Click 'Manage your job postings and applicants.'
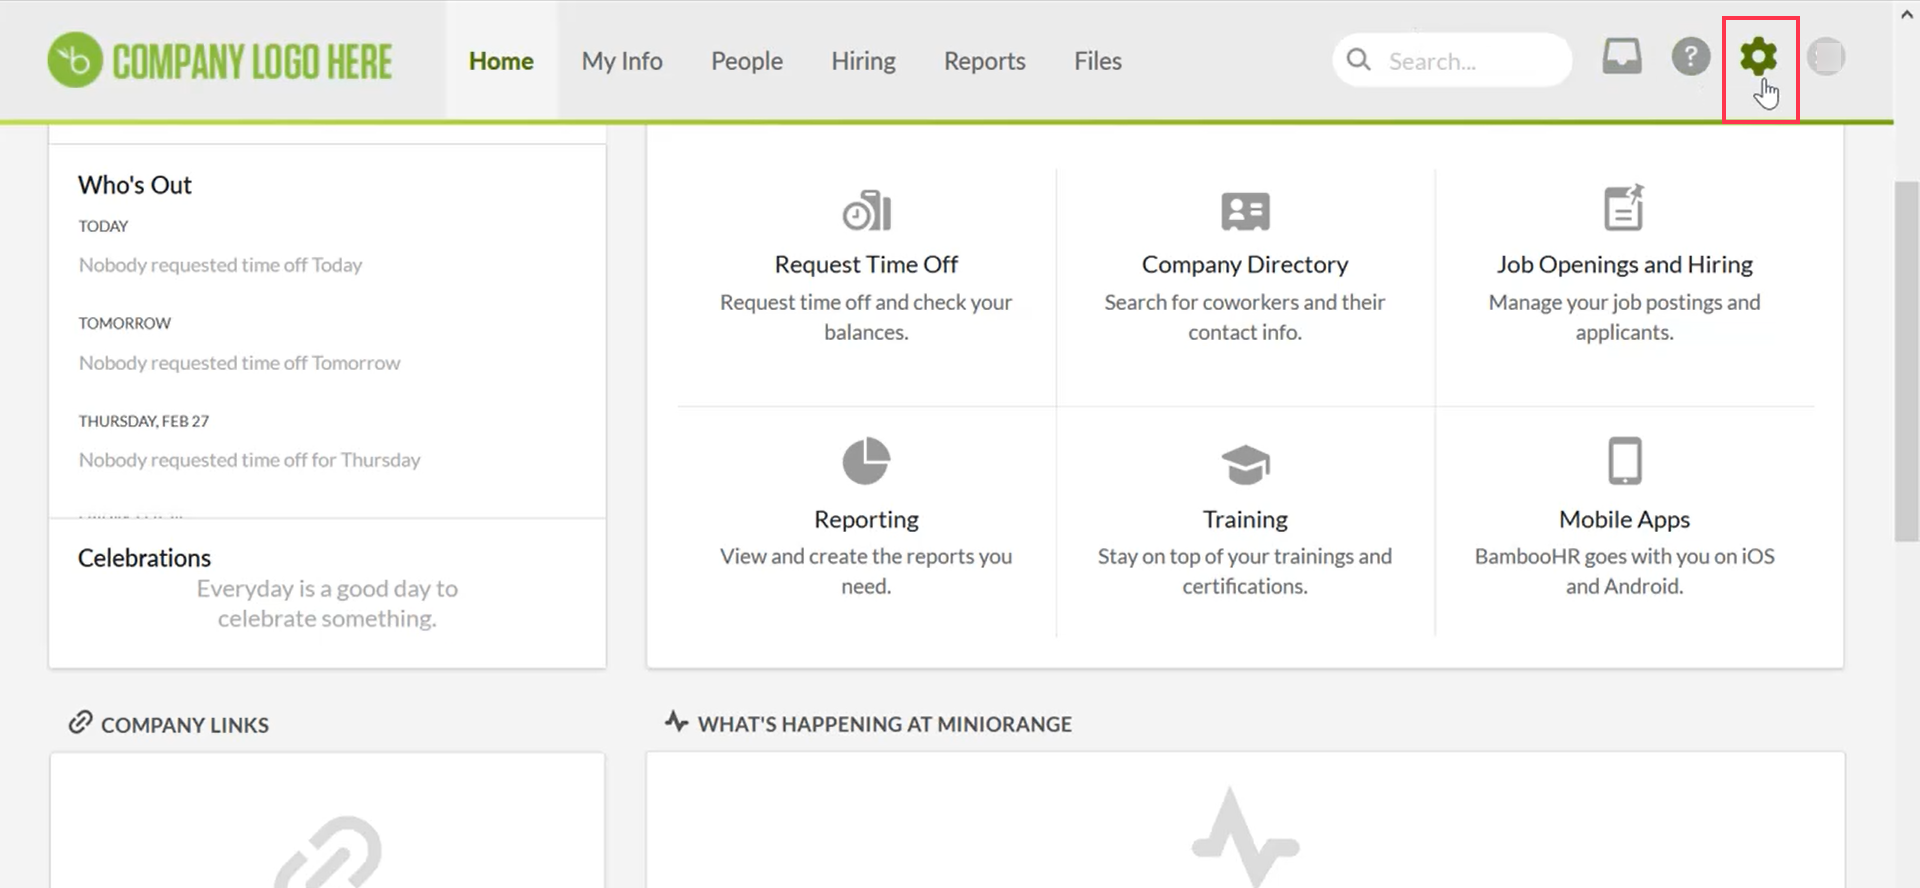 pos(1624,317)
